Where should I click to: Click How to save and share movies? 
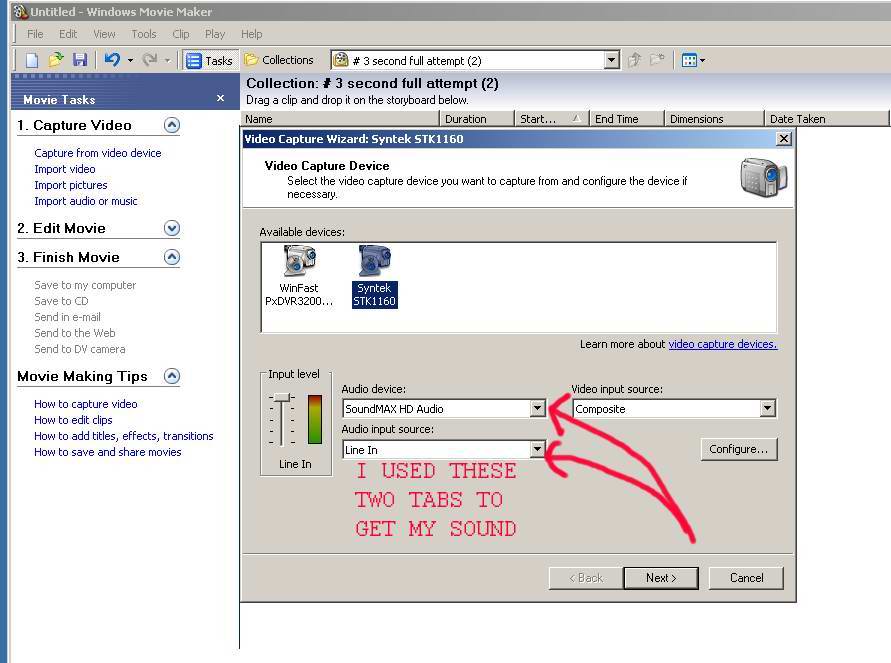pos(107,452)
